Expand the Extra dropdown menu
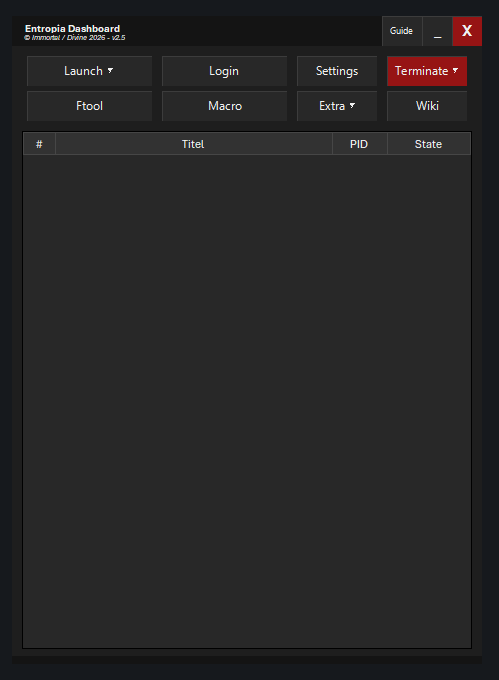The width and height of the screenshot is (499, 680). (x=337, y=106)
